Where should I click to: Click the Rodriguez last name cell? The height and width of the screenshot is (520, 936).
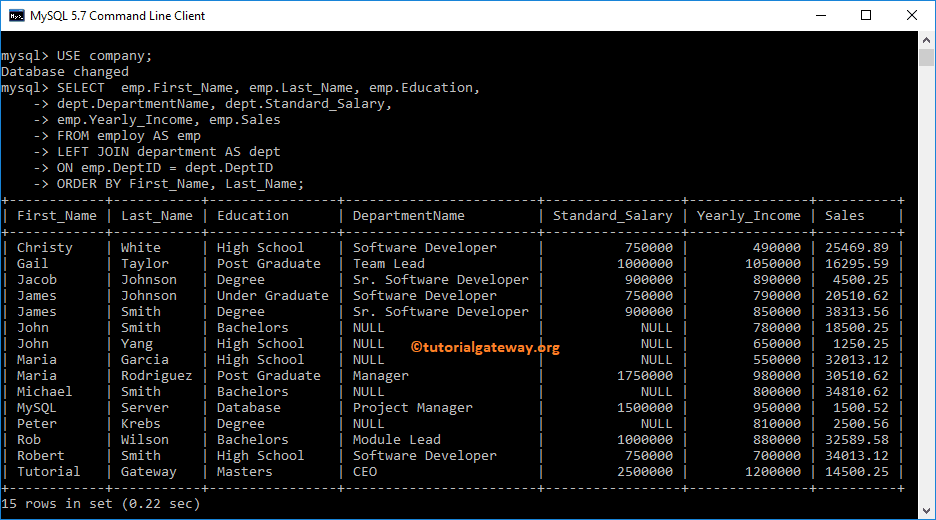click(x=156, y=376)
